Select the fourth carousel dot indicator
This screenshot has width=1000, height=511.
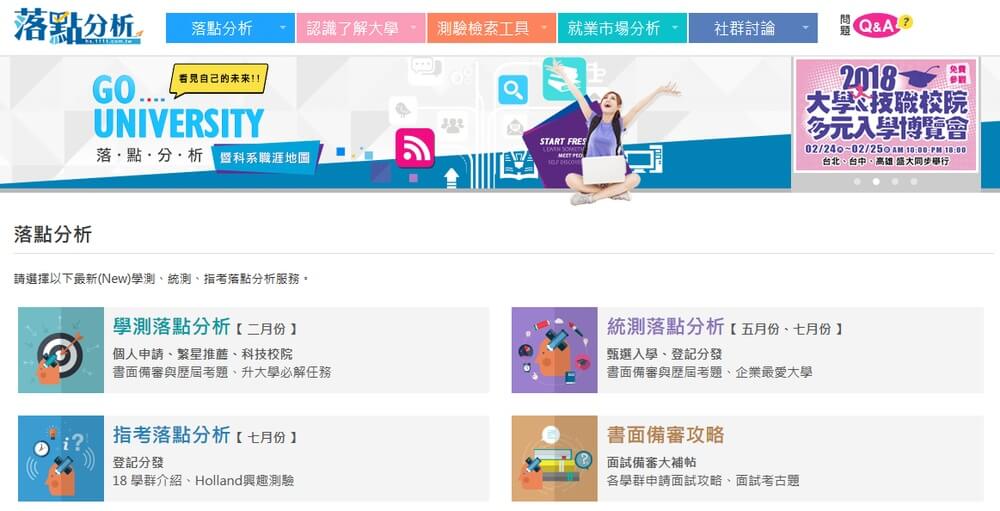(x=915, y=182)
